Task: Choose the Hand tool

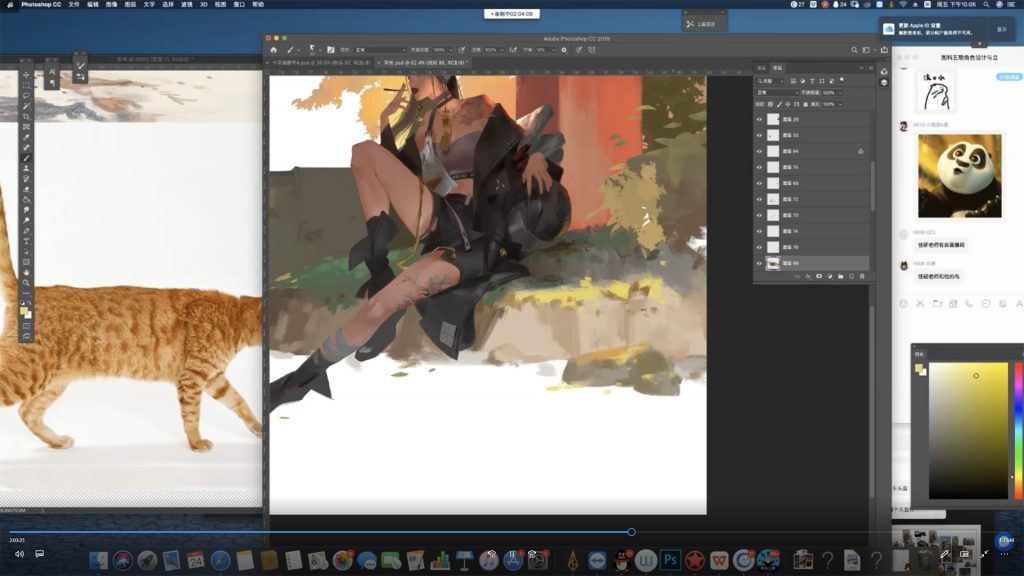Action: pos(27,272)
